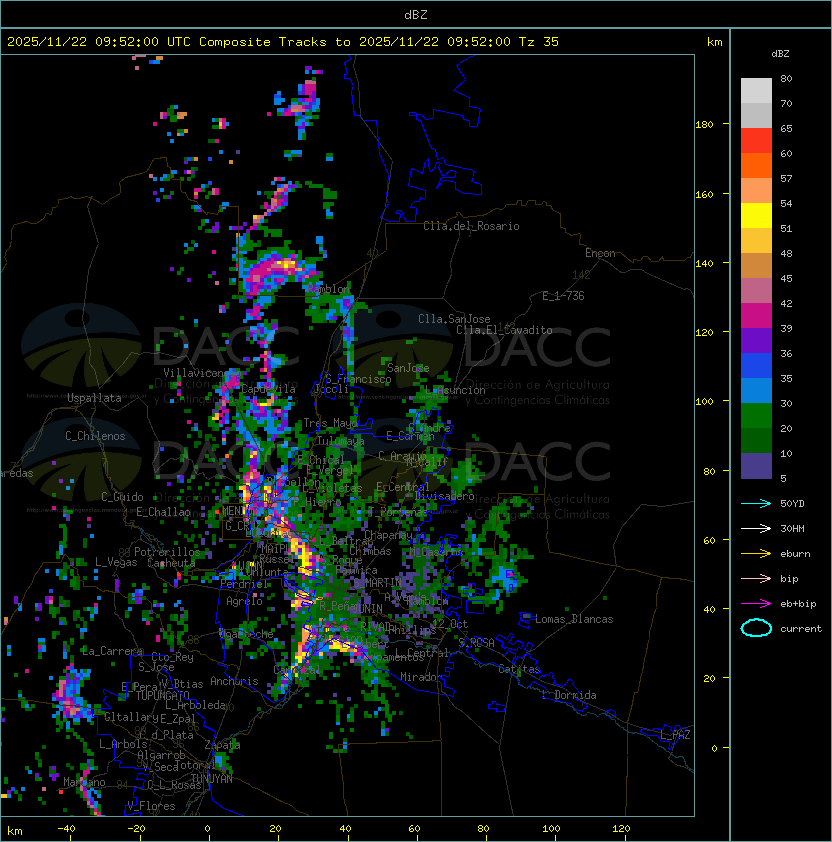The height and width of the screenshot is (842, 832).
Task: Select the dark orange 57–60 legend swatch
Action: (756, 165)
